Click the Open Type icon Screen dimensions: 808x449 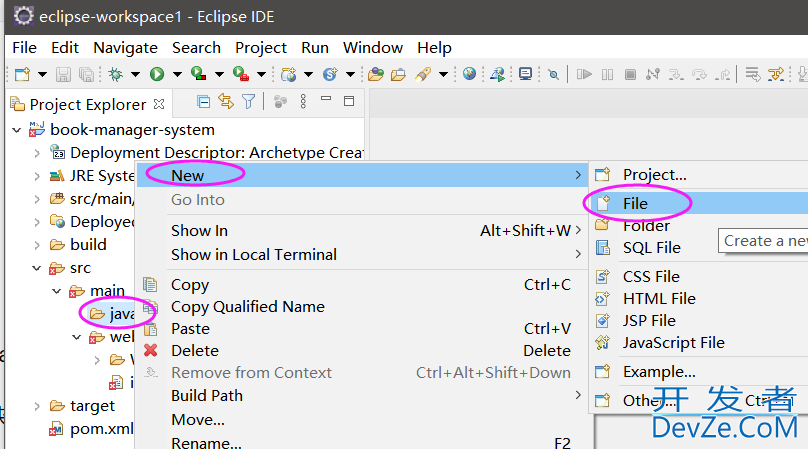[376, 75]
